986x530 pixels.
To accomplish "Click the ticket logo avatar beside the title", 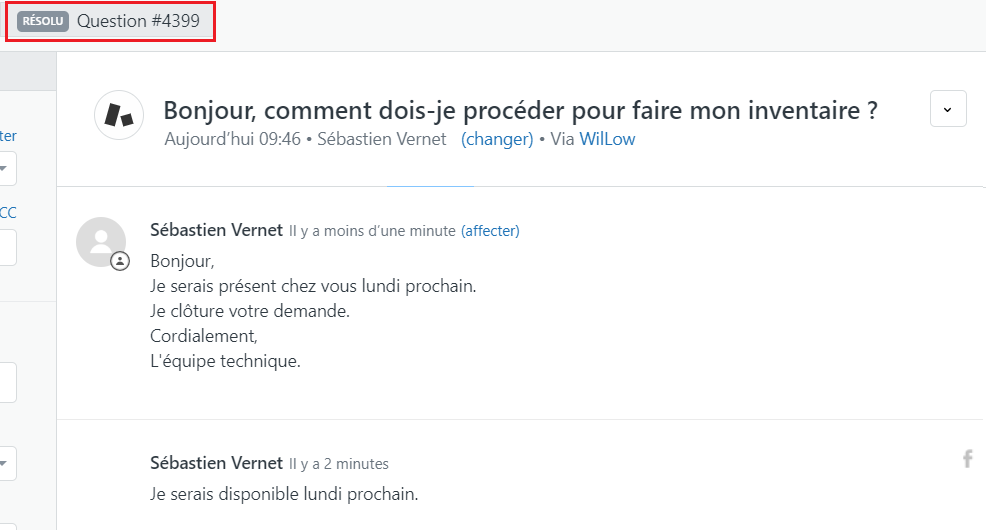I will [119, 114].
